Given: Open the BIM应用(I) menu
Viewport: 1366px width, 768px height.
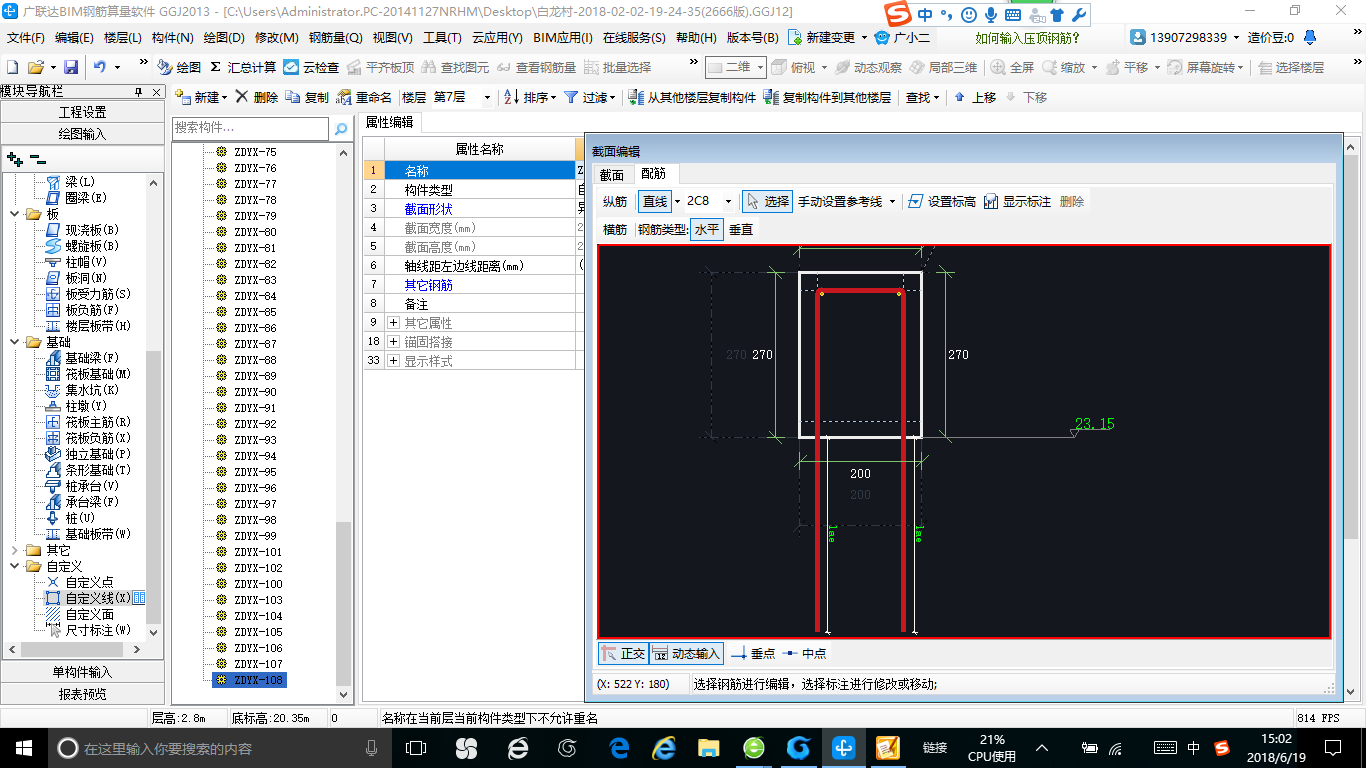Looking at the screenshot, I should point(563,37).
